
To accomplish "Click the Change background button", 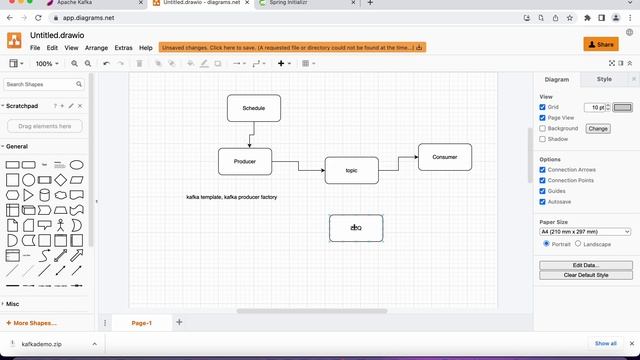I will 598,129.
